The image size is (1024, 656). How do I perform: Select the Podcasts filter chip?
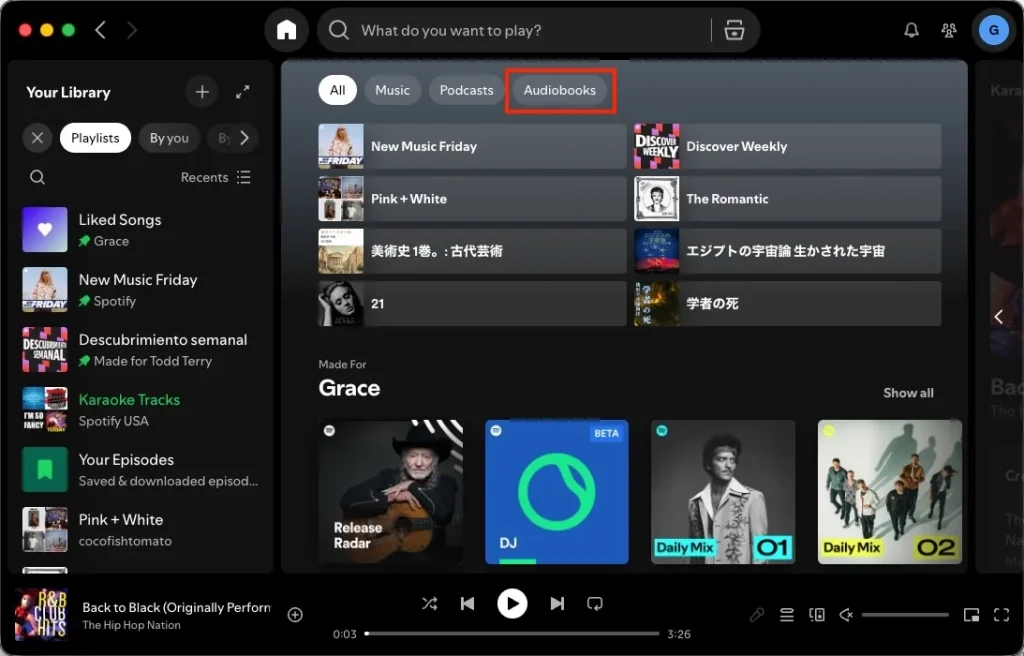pyautogui.click(x=466, y=90)
